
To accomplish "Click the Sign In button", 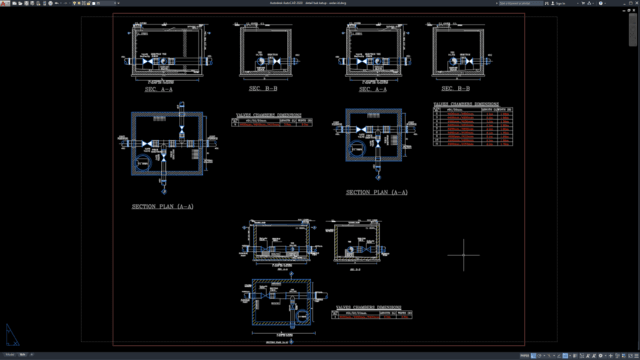I will point(558,3).
